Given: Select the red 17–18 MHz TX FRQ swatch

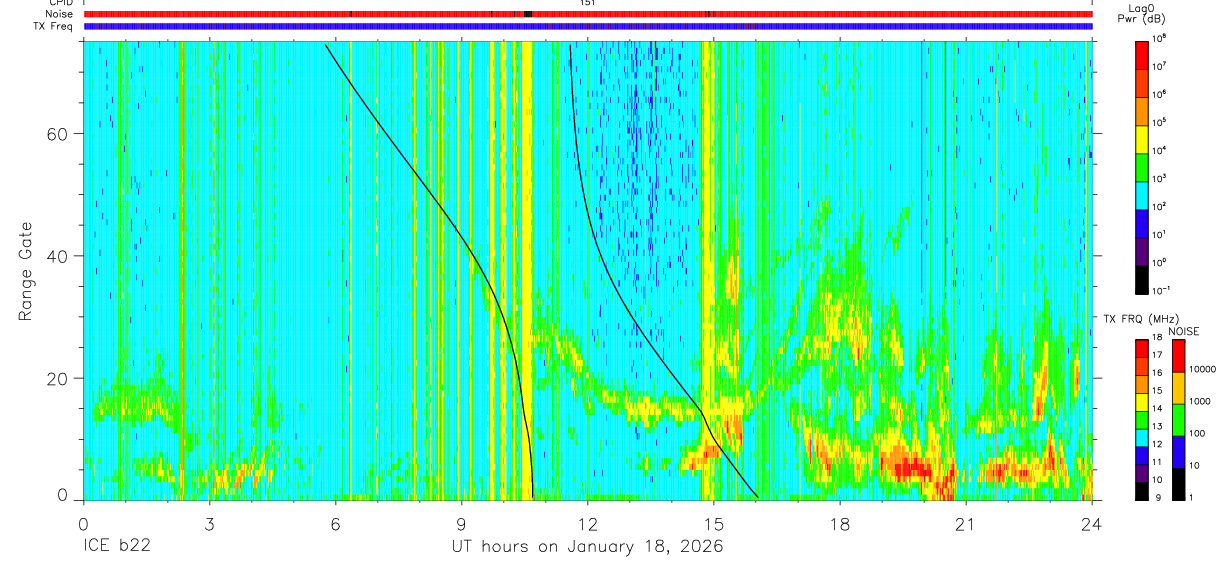Looking at the screenshot, I should pos(1142,348).
